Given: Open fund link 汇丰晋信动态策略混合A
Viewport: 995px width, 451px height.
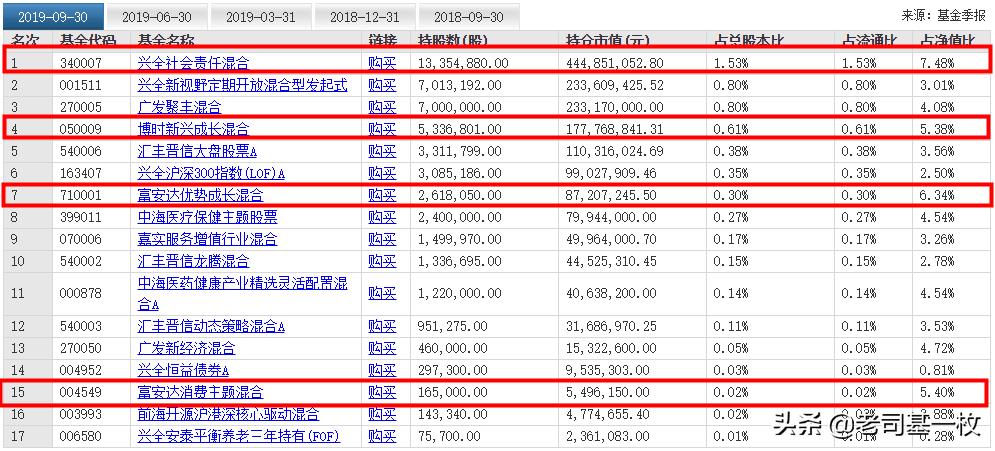Looking at the screenshot, I should pos(211,327).
